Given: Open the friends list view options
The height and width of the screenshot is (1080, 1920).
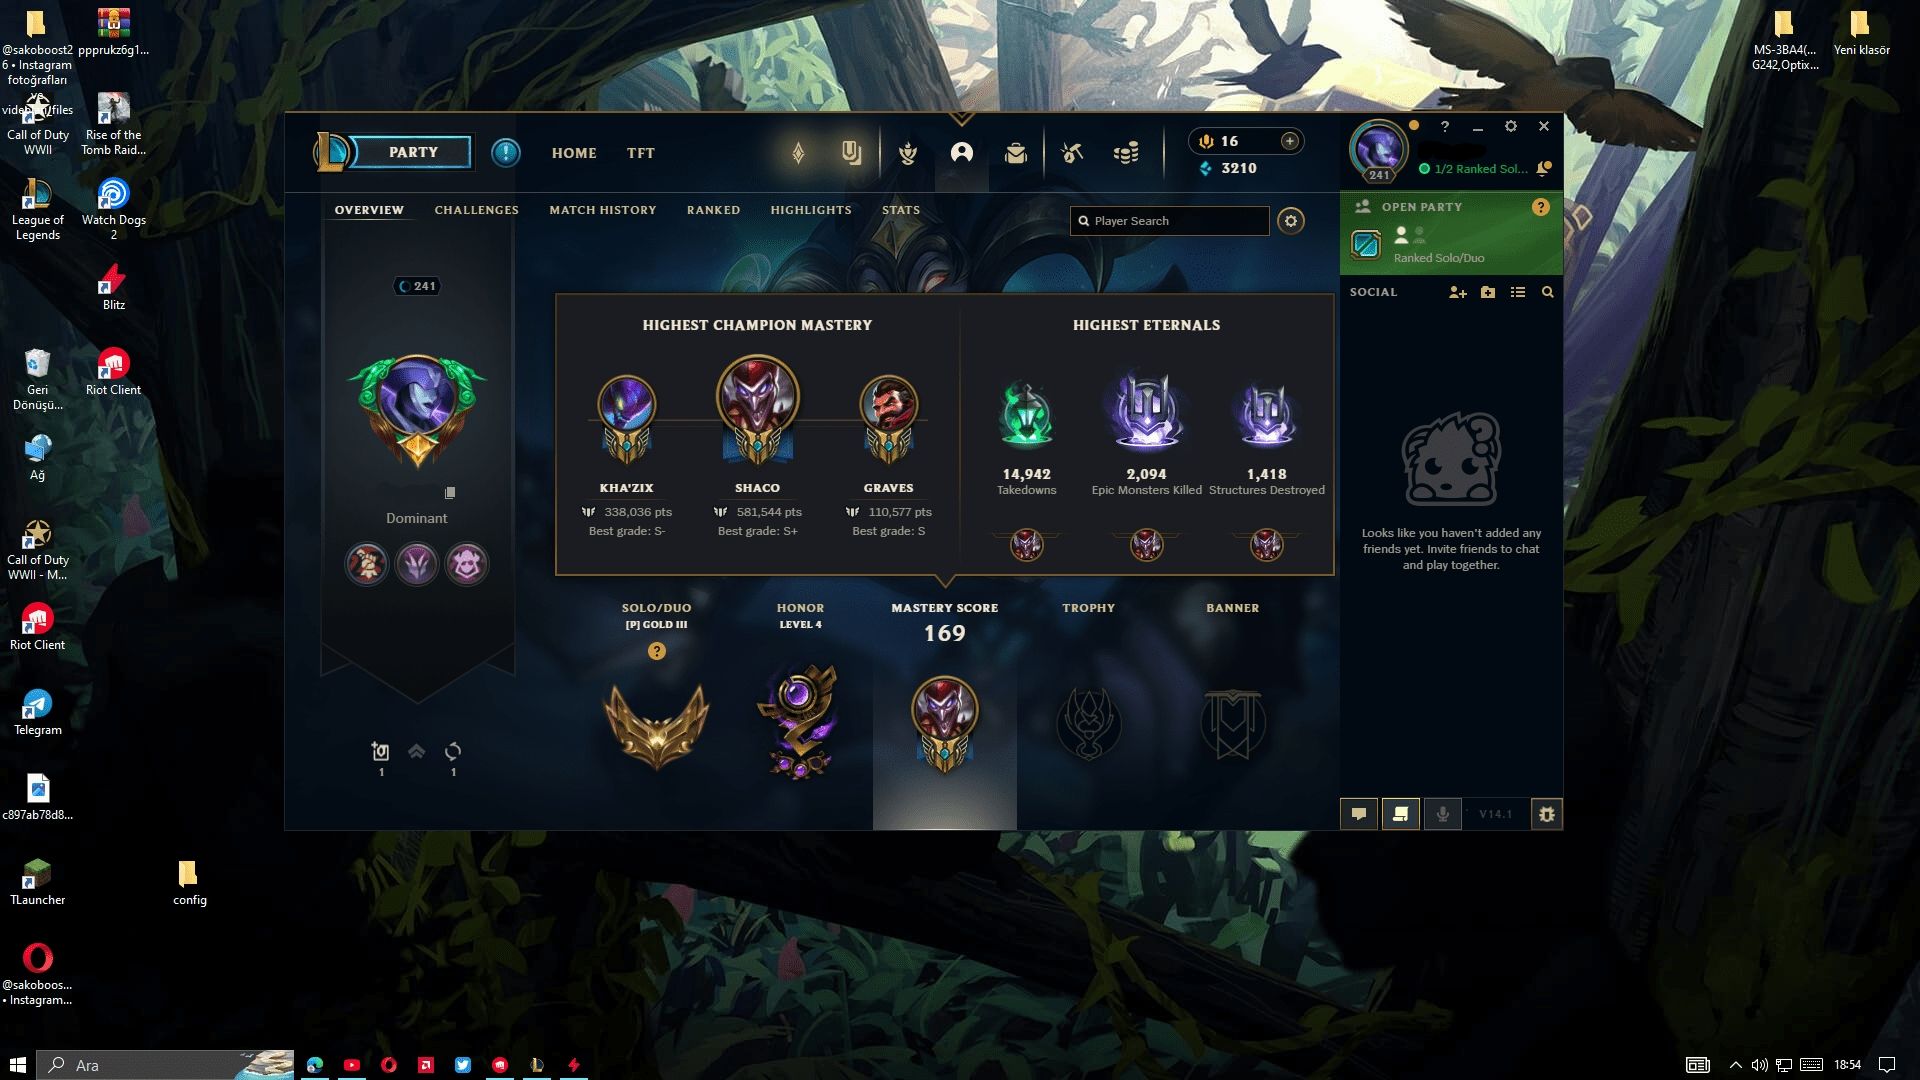Looking at the screenshot, I should (1518, 292).
